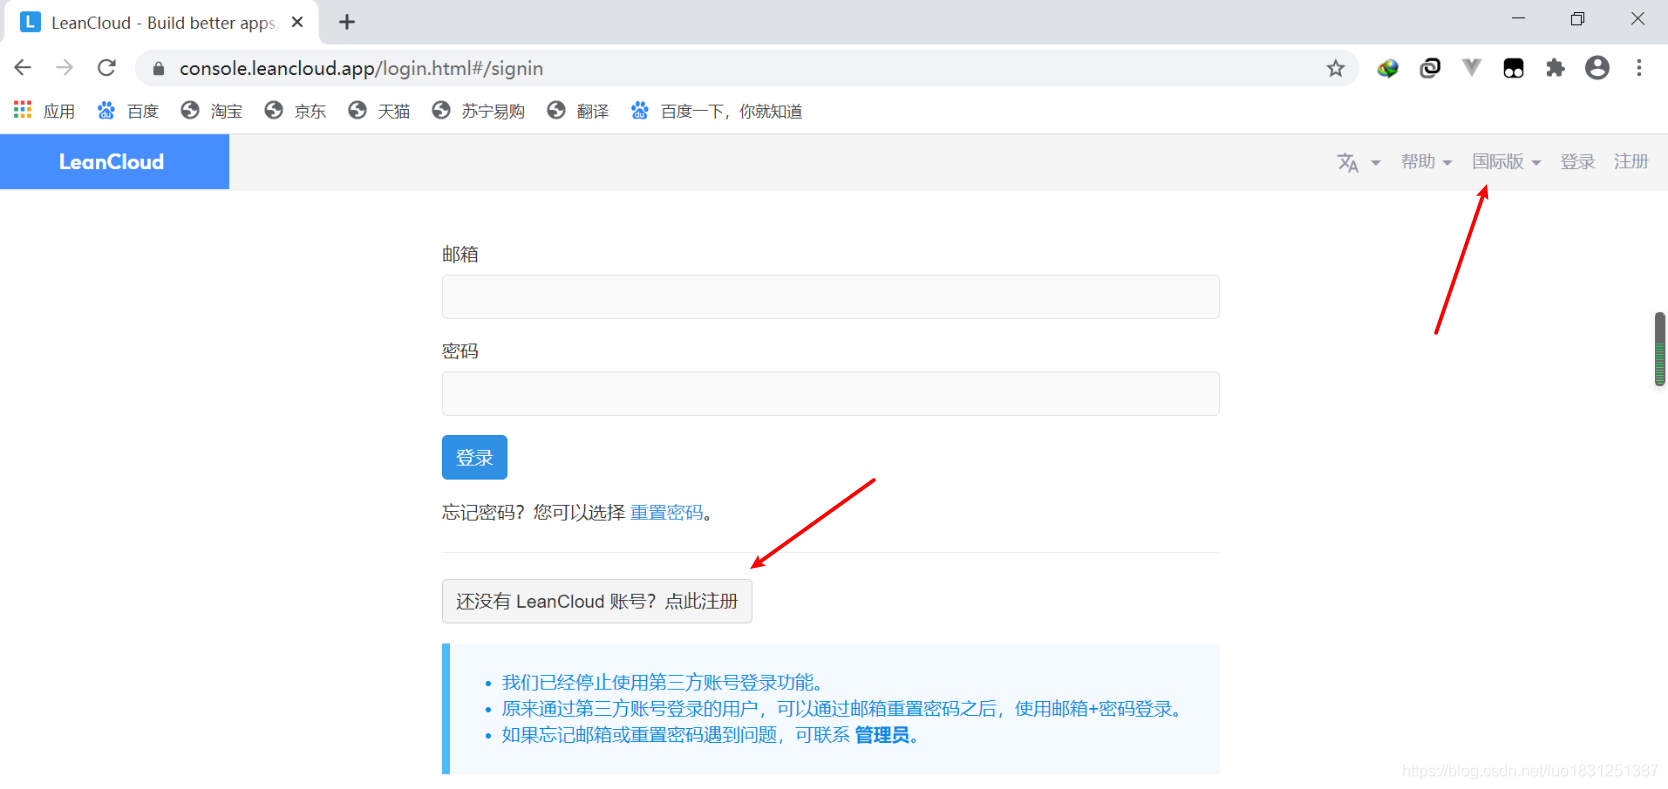Open the 天猫 bookmark
1668x789 pixels.
click(379, 111)
